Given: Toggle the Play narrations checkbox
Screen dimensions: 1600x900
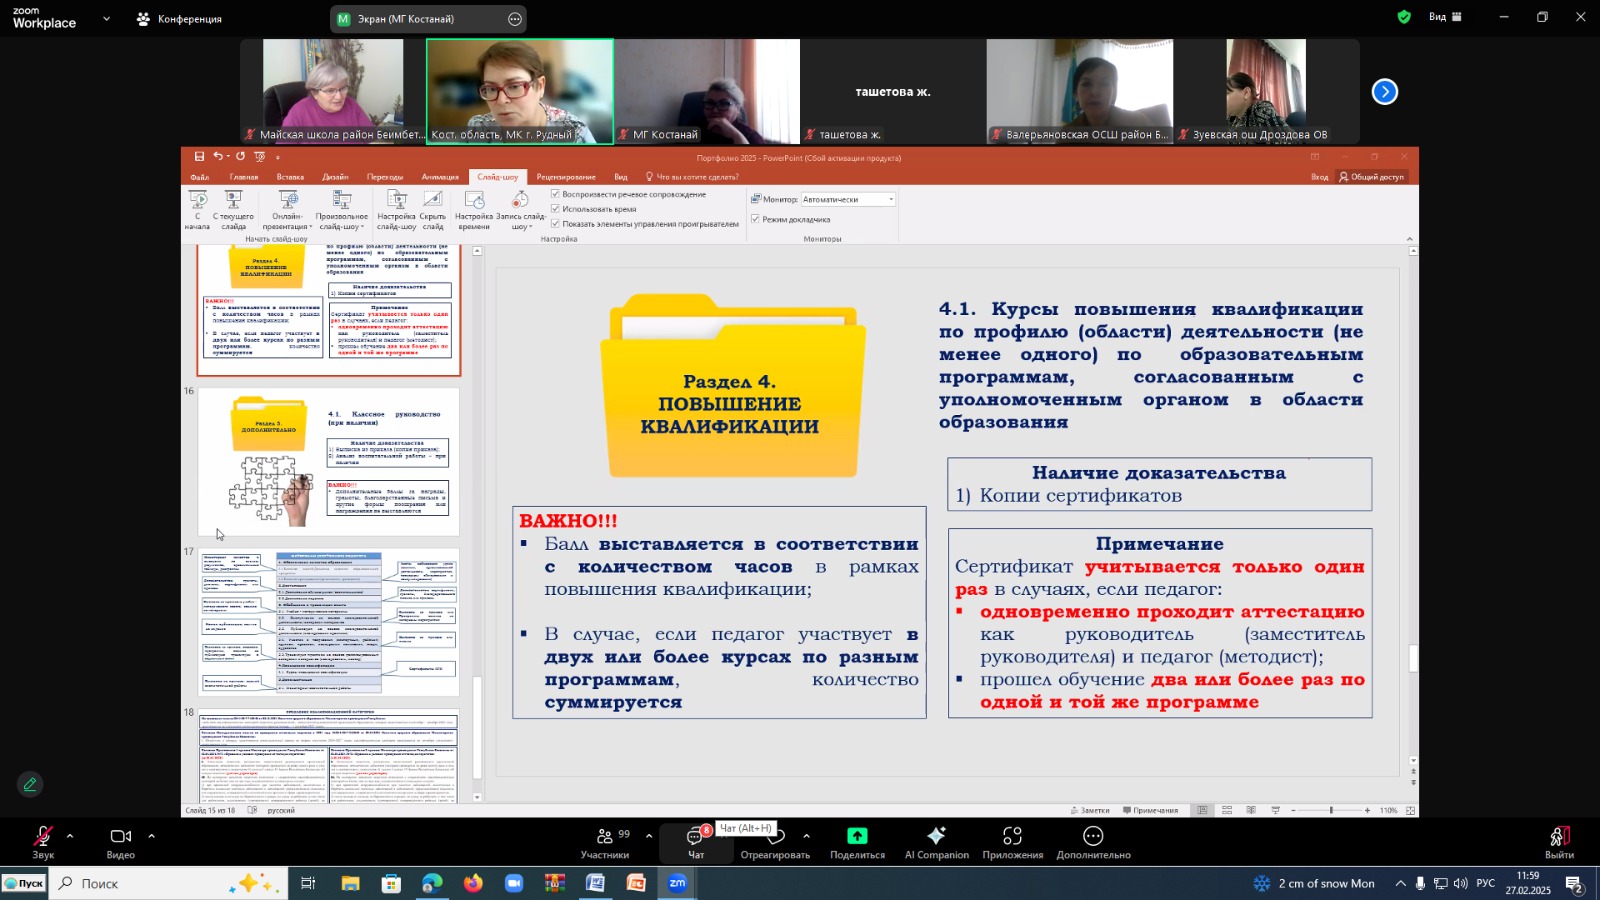Looking at the screenshot, I should pyautogui.click(x=556, y=194).
